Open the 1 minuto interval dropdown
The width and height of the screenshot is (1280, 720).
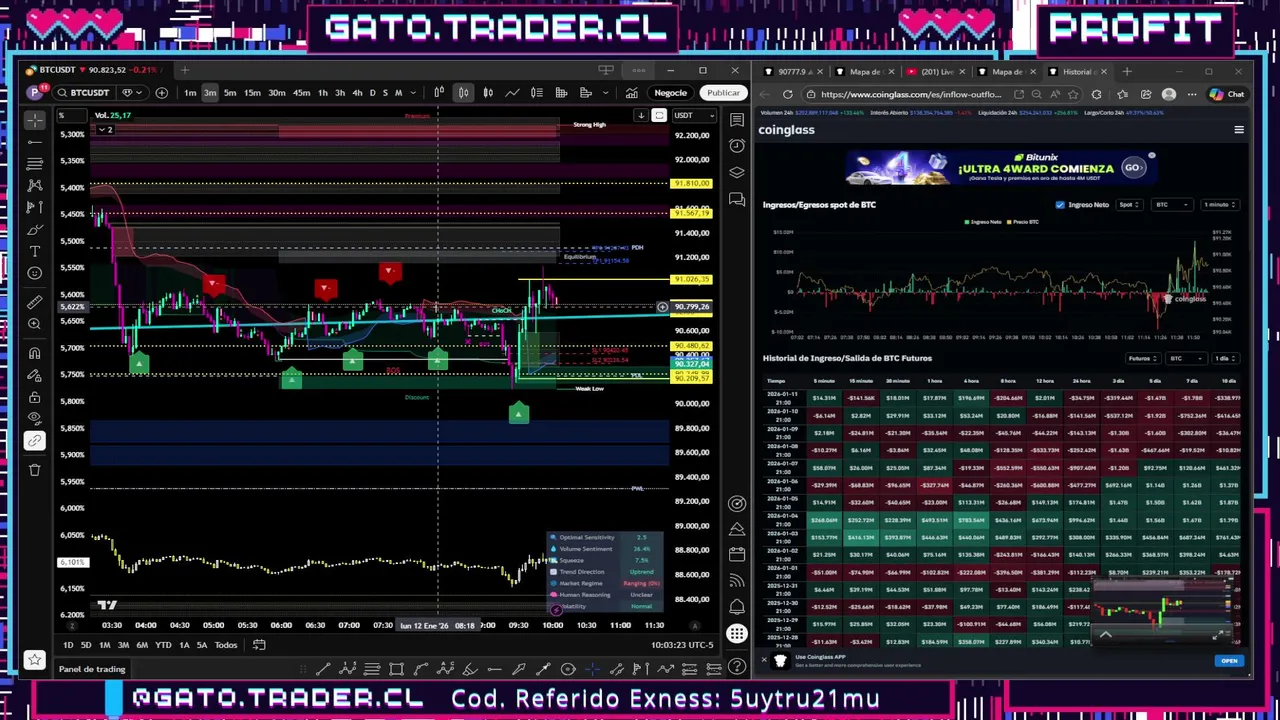coord(1219,205)
